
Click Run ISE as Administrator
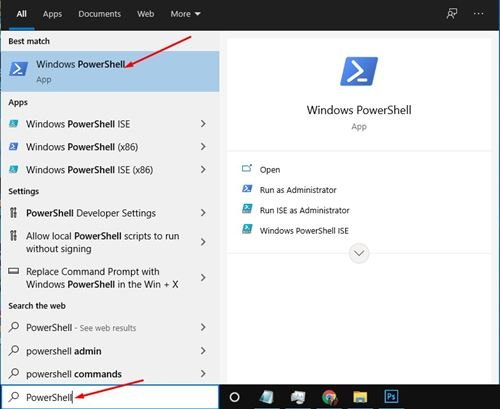point(305,210)
